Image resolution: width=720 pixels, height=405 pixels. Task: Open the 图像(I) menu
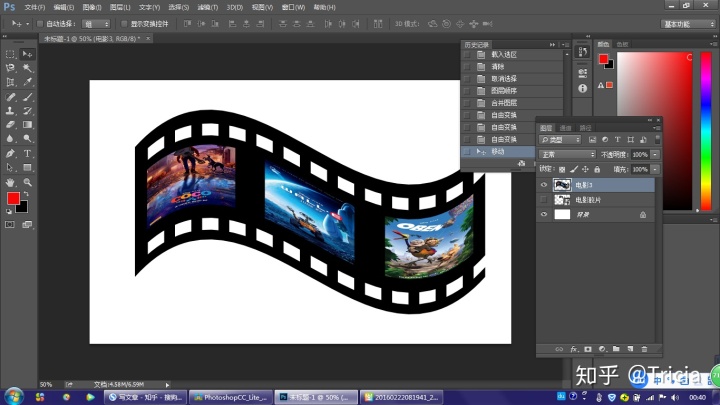92,7
